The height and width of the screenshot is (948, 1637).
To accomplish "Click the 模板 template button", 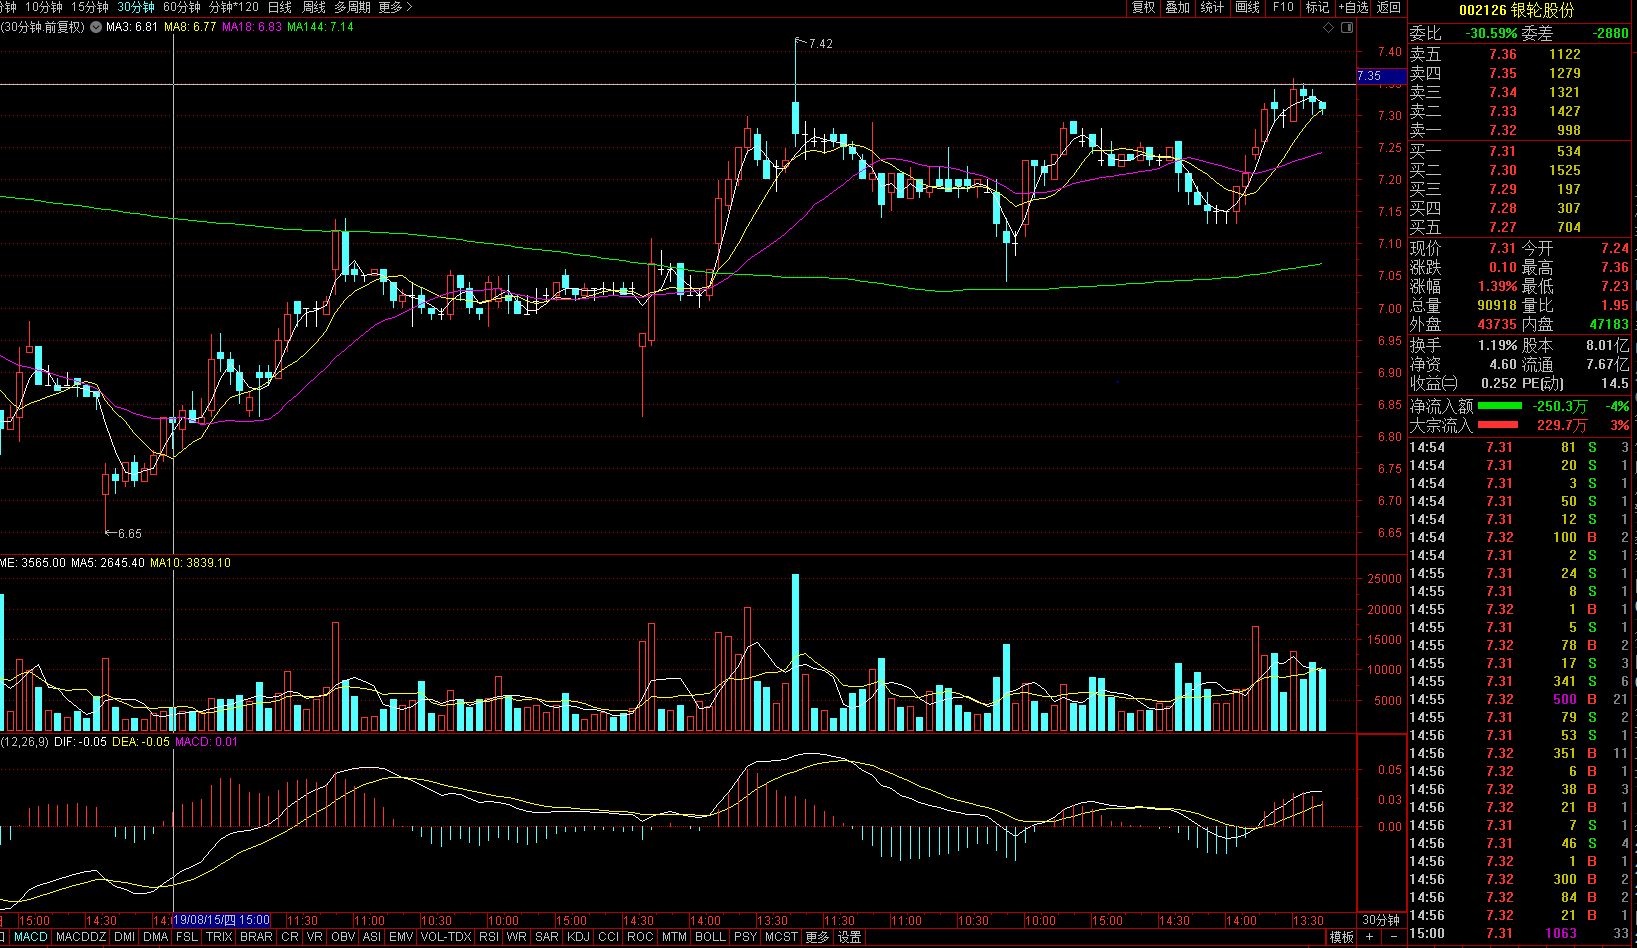I will pyautogui.click(x=1342, y=937).
